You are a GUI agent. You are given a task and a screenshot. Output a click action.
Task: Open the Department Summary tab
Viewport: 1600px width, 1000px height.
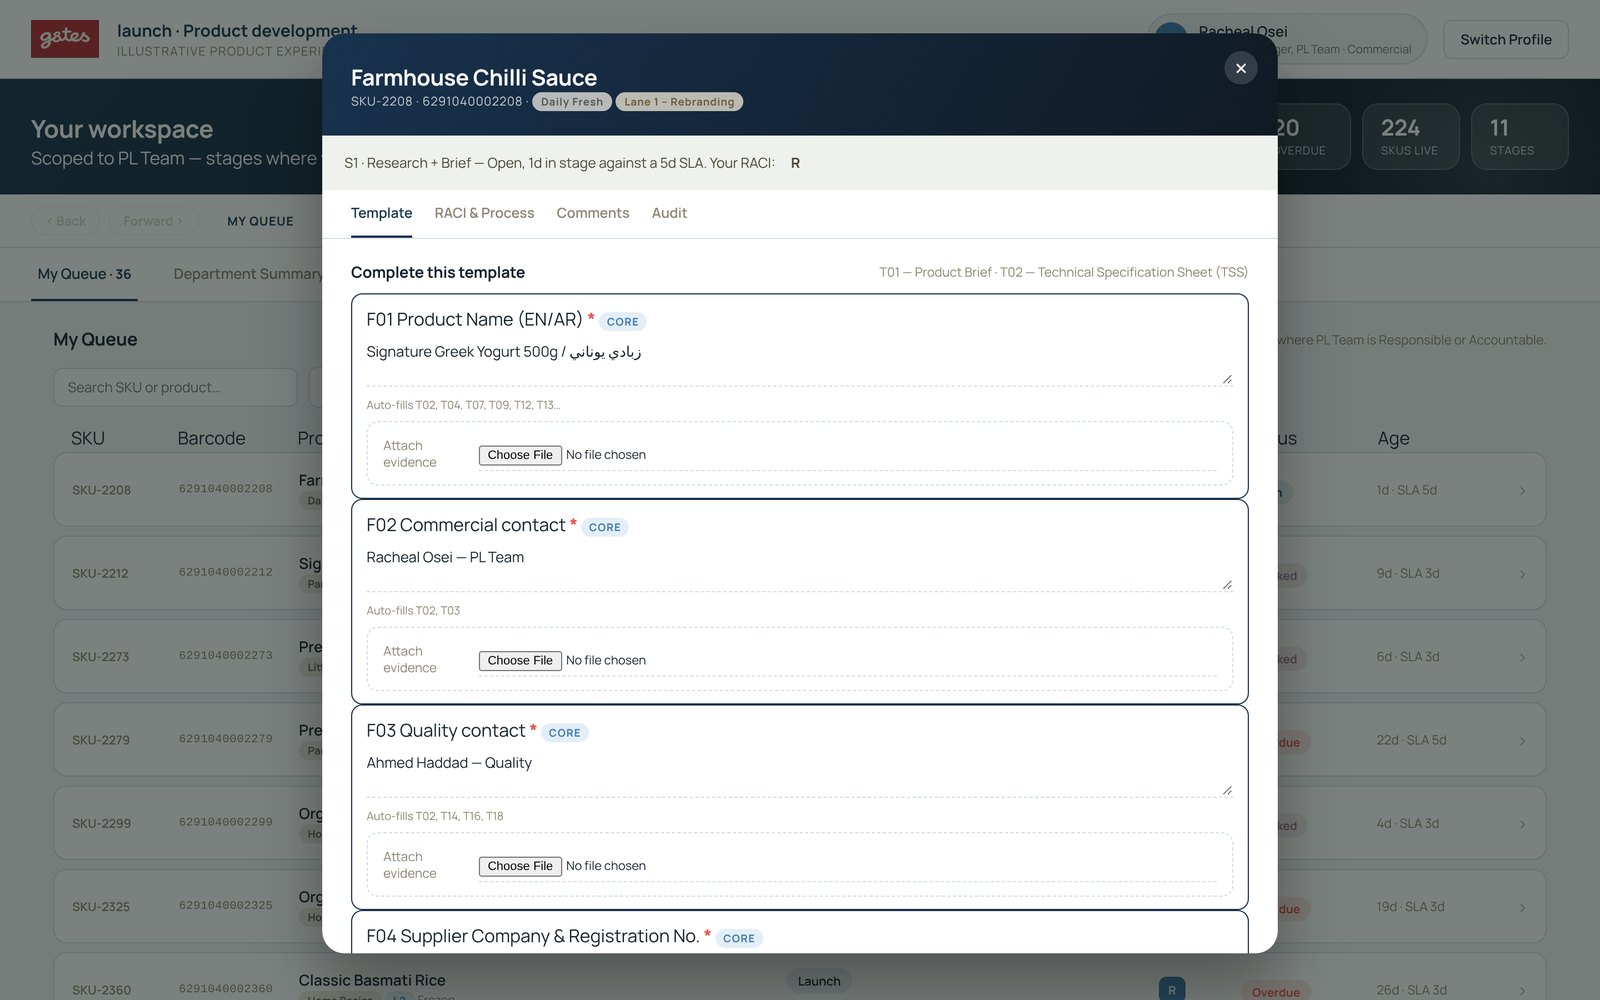248,274
